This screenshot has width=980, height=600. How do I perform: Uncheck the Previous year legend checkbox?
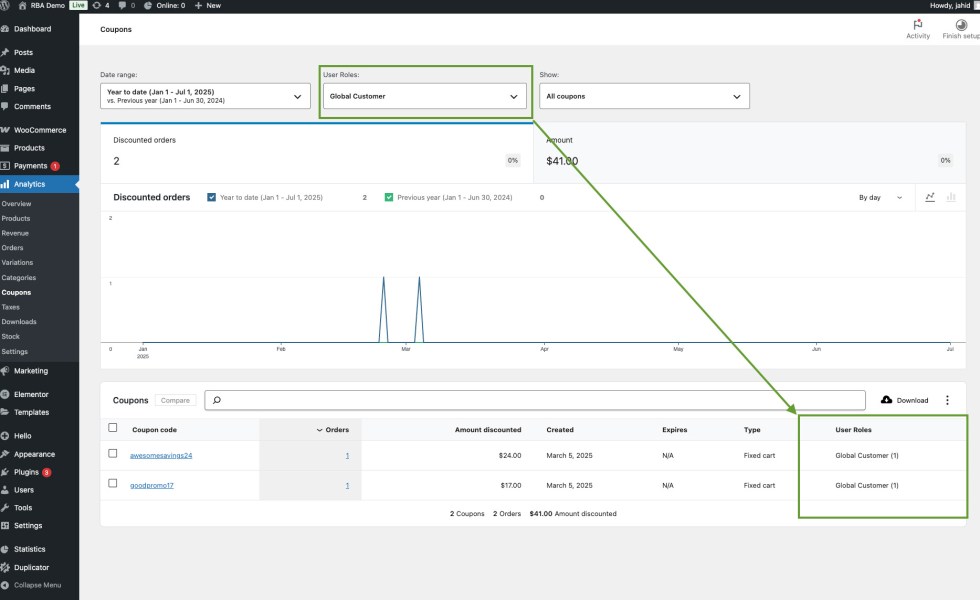click(389, 197)
